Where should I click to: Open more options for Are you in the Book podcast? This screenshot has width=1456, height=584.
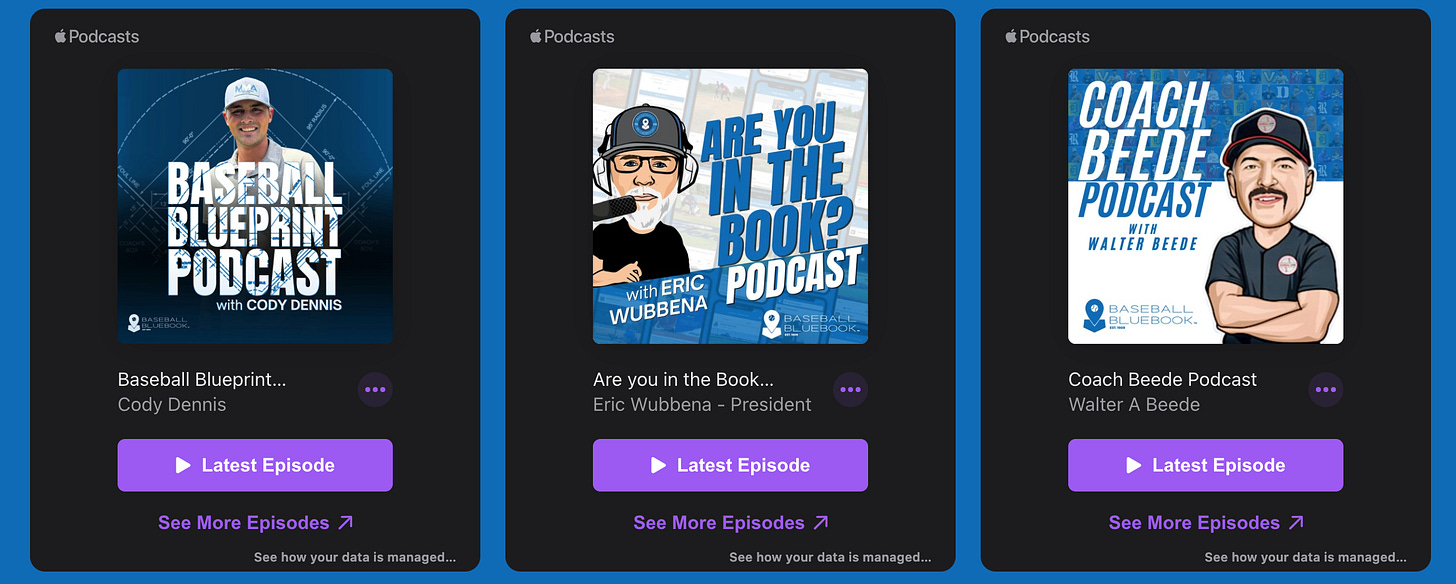pyautogui.click(x=850, y=390)
